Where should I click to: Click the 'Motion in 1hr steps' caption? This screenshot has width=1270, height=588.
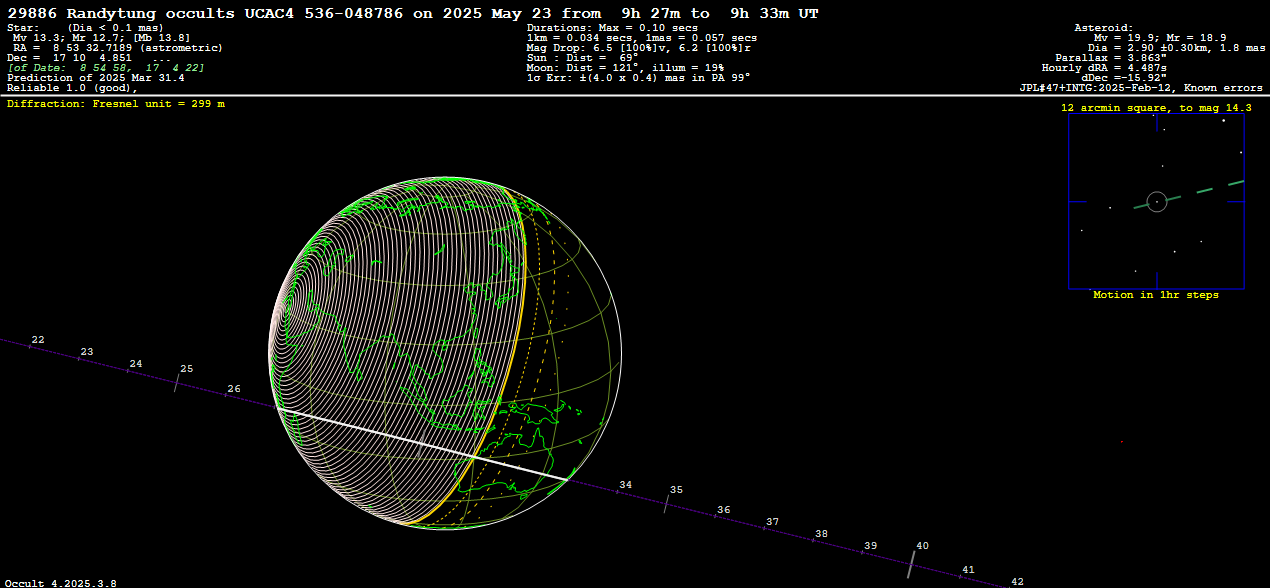point(1155,295)
